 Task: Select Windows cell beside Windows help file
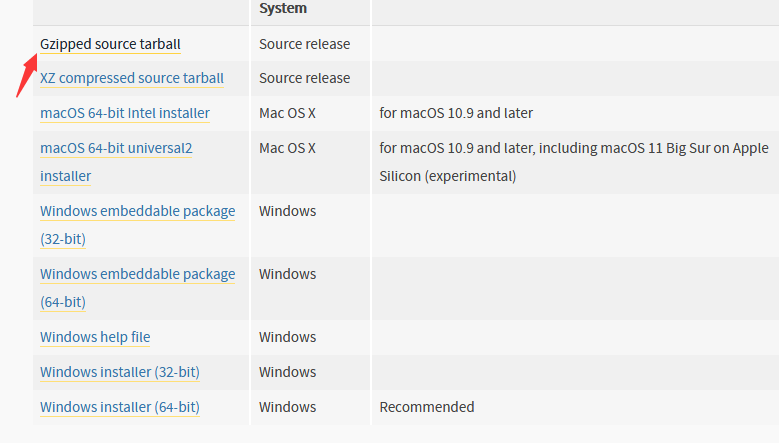click(x=287, y=337)
